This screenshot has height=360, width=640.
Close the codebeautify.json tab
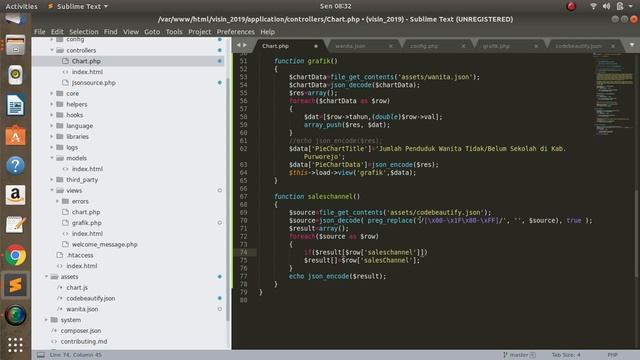pyautogui.click(x=613, y=46)
